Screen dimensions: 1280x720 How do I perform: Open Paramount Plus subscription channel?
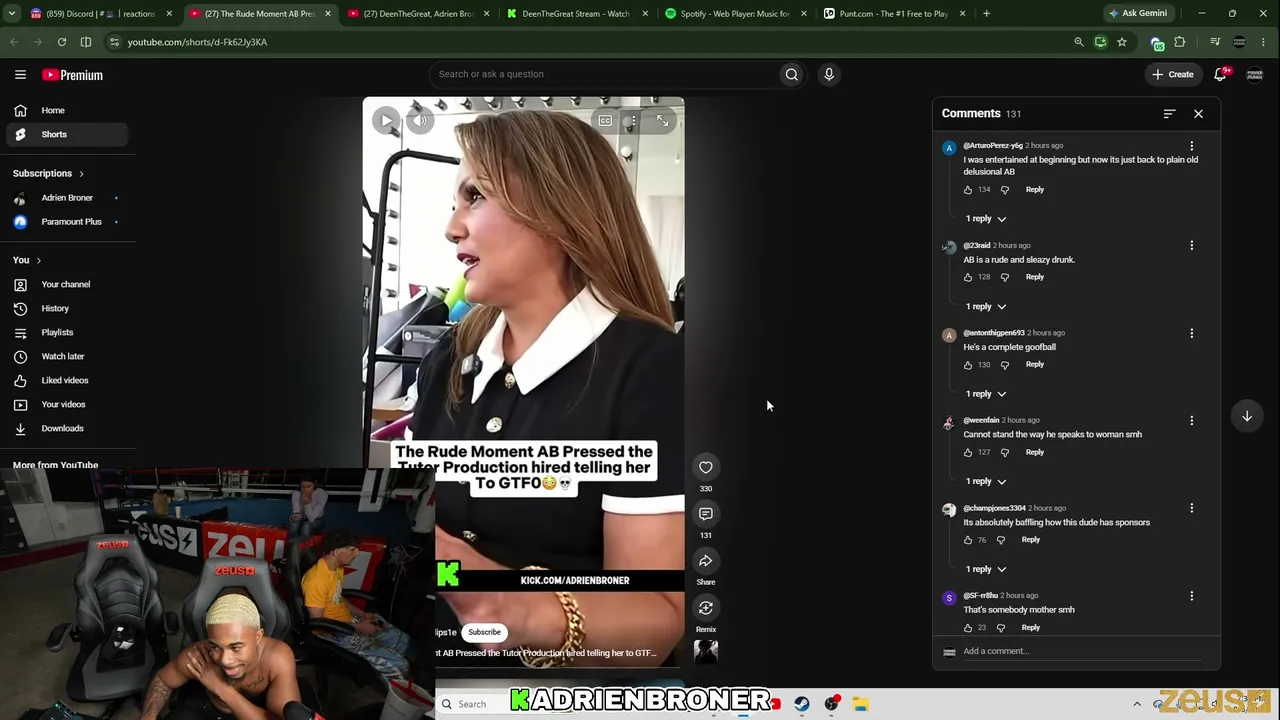tap(65, 222)
